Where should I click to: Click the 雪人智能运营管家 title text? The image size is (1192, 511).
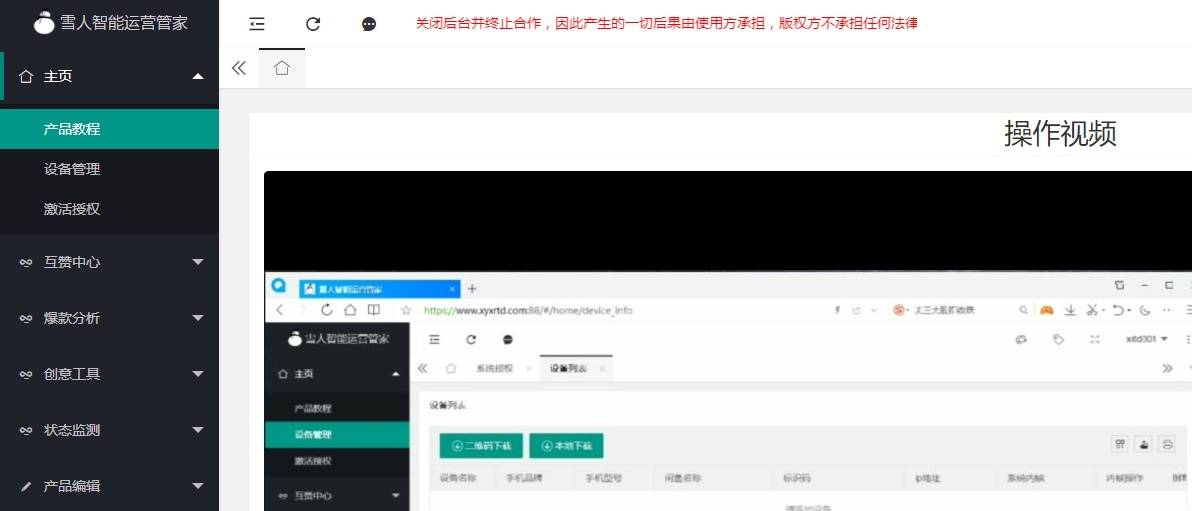(124, 23)
